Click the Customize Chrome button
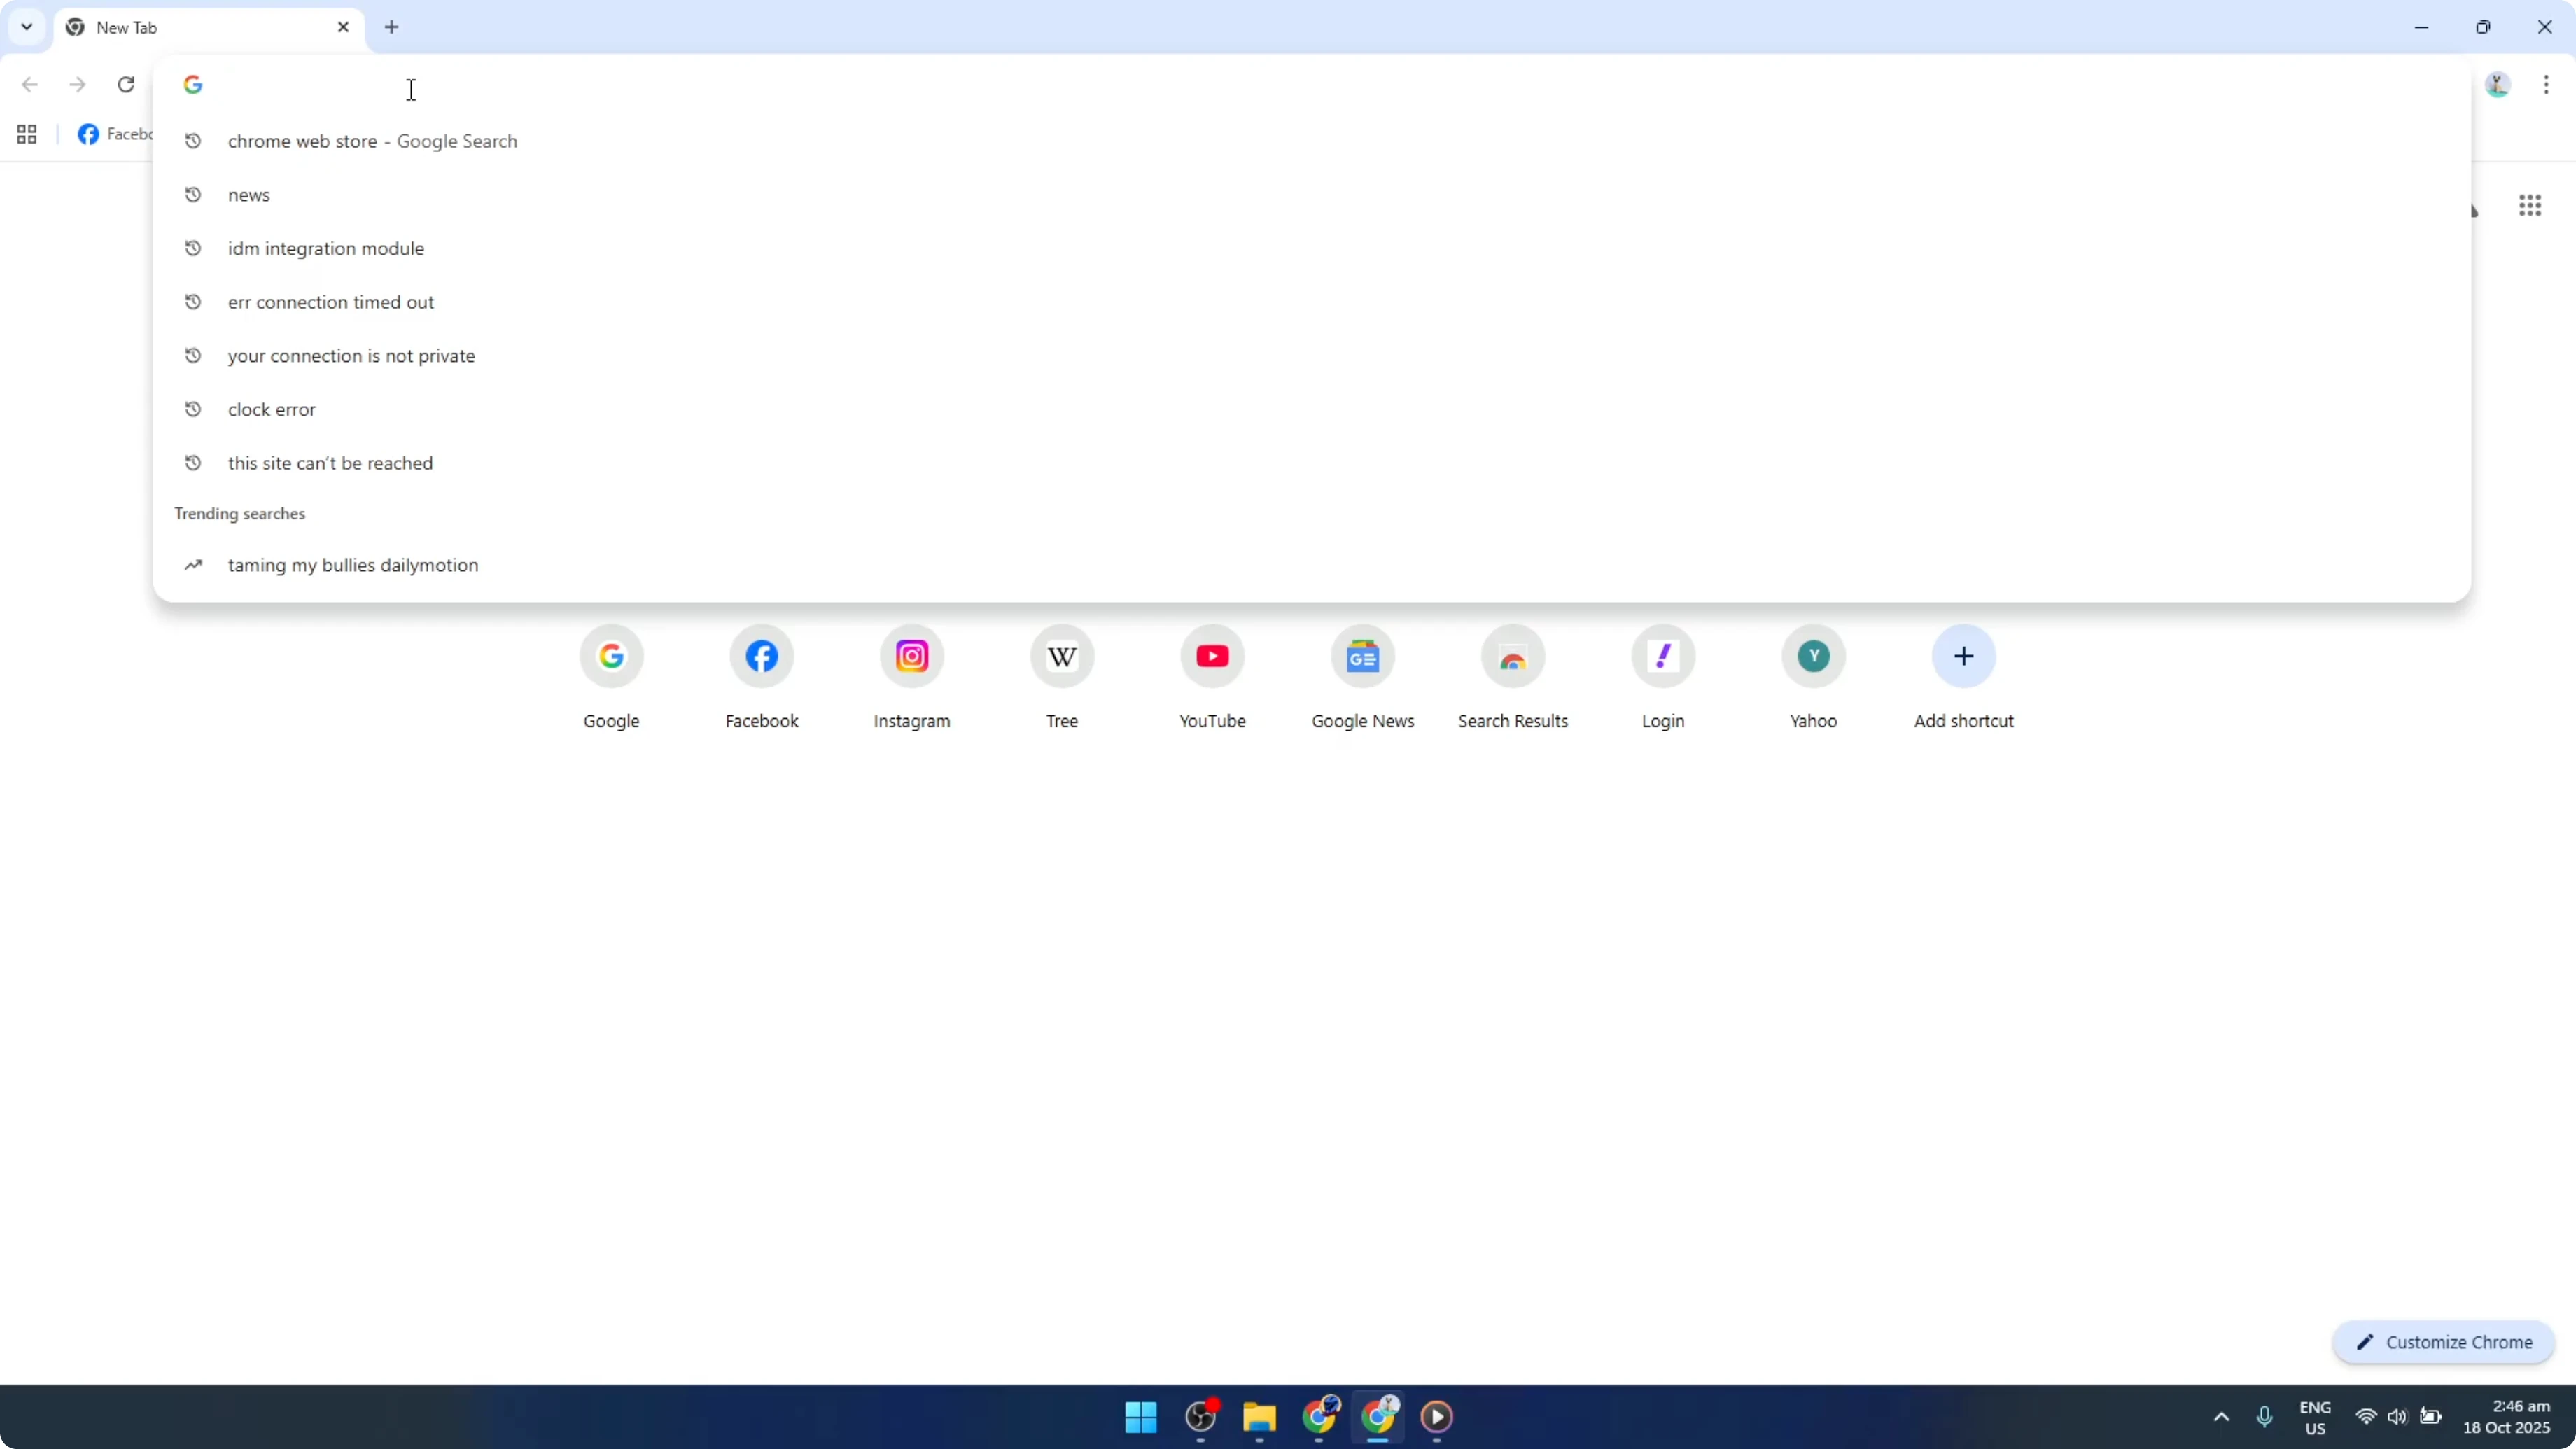The image size is (2576, 1449). 2443,1342
